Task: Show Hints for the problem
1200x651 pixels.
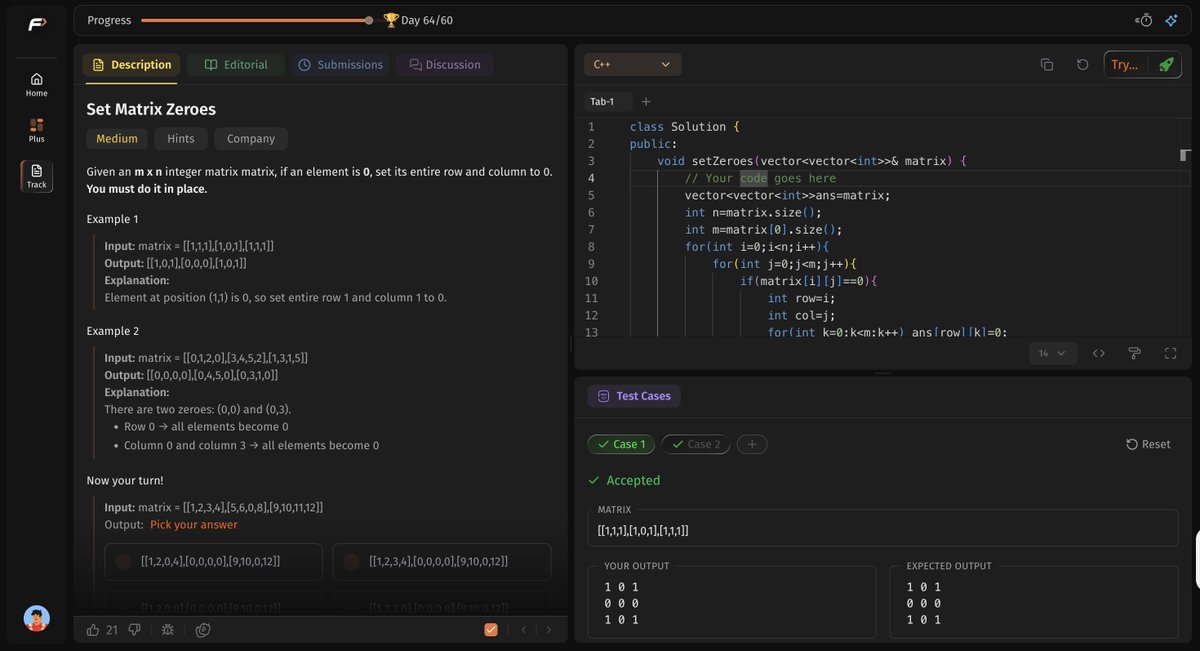Action: (181, 139)
